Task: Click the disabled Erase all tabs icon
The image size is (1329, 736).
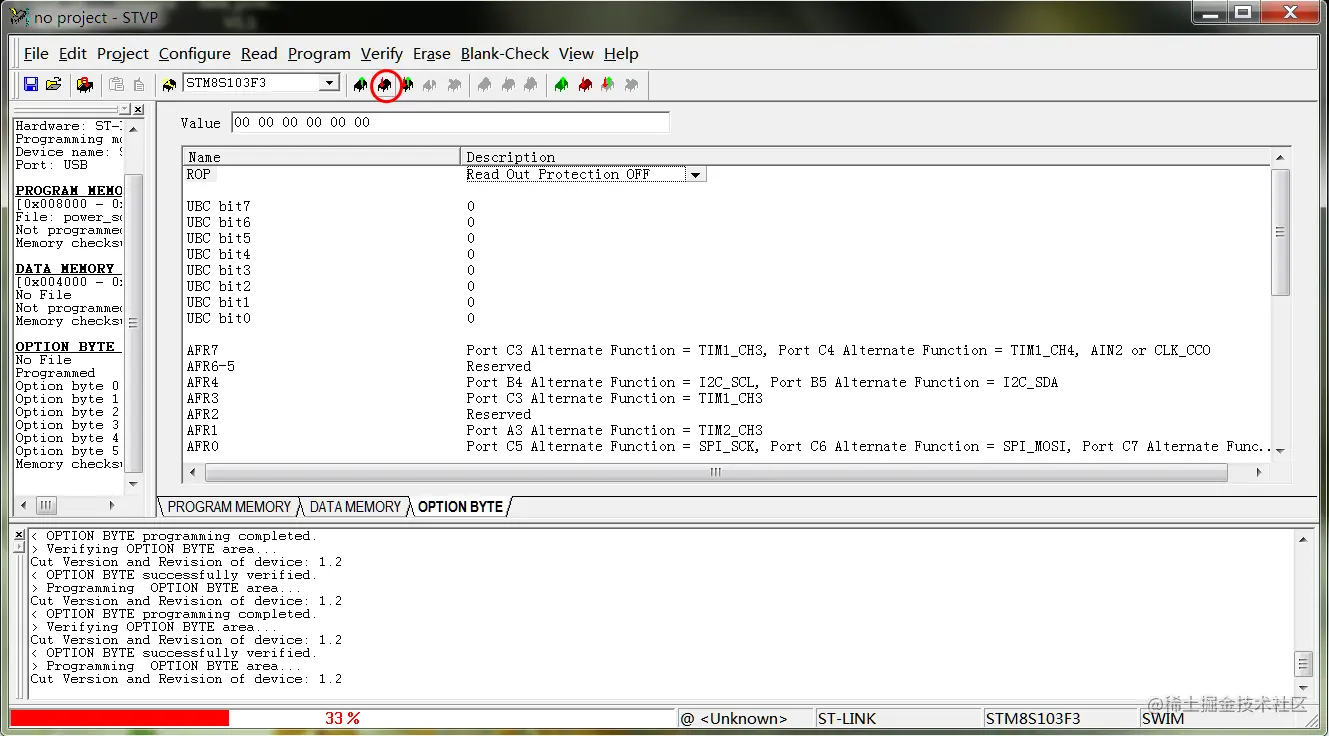Action: (x=631, y=85)
